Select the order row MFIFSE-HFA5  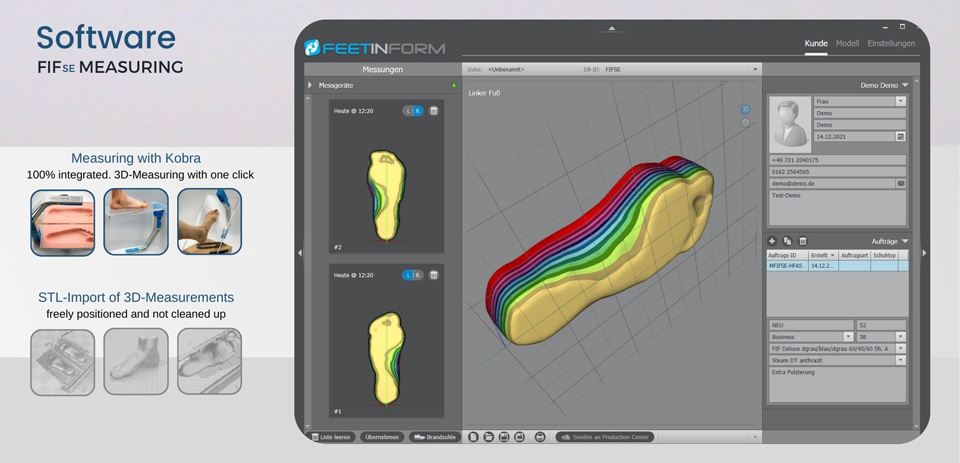point(838,266)
